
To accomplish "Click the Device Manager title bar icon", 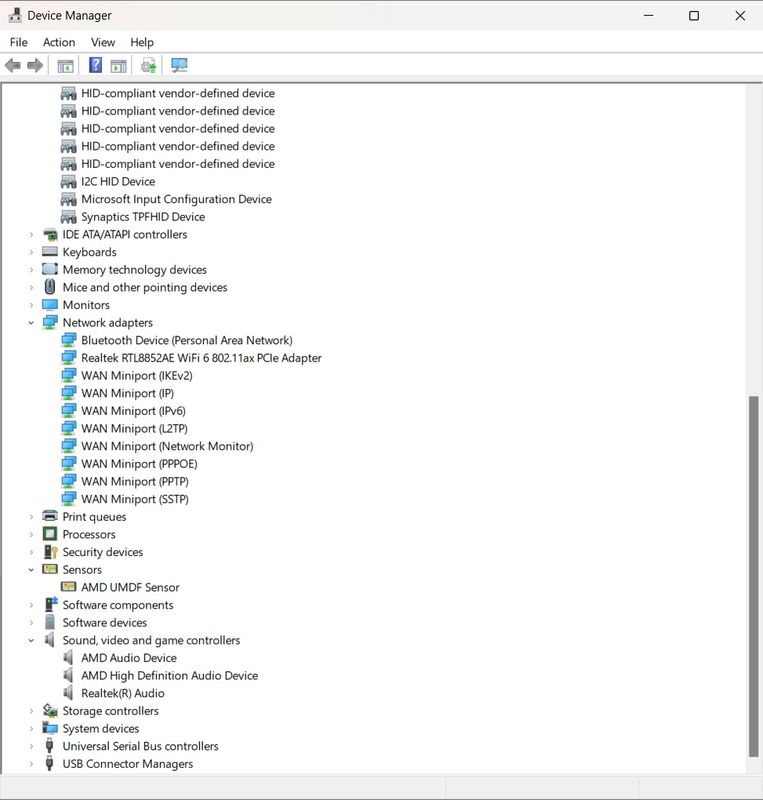I will point(15,15).
